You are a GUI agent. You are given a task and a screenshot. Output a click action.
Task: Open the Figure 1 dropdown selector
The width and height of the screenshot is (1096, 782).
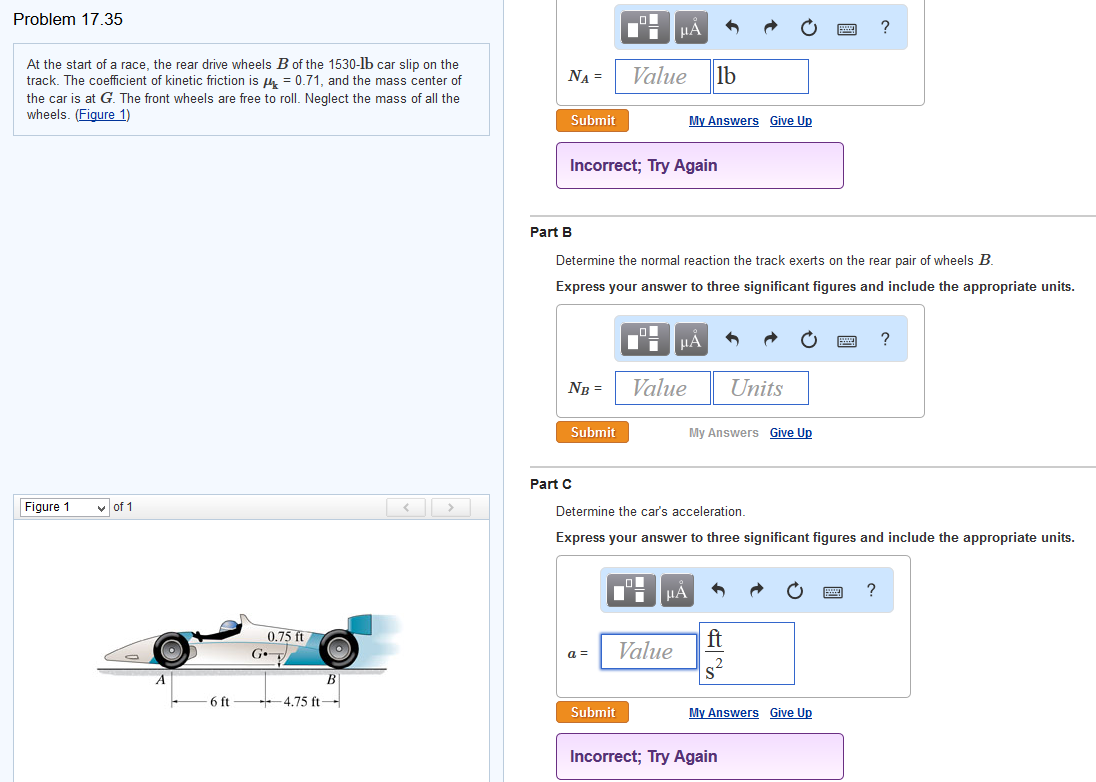(x=63, y=507)
